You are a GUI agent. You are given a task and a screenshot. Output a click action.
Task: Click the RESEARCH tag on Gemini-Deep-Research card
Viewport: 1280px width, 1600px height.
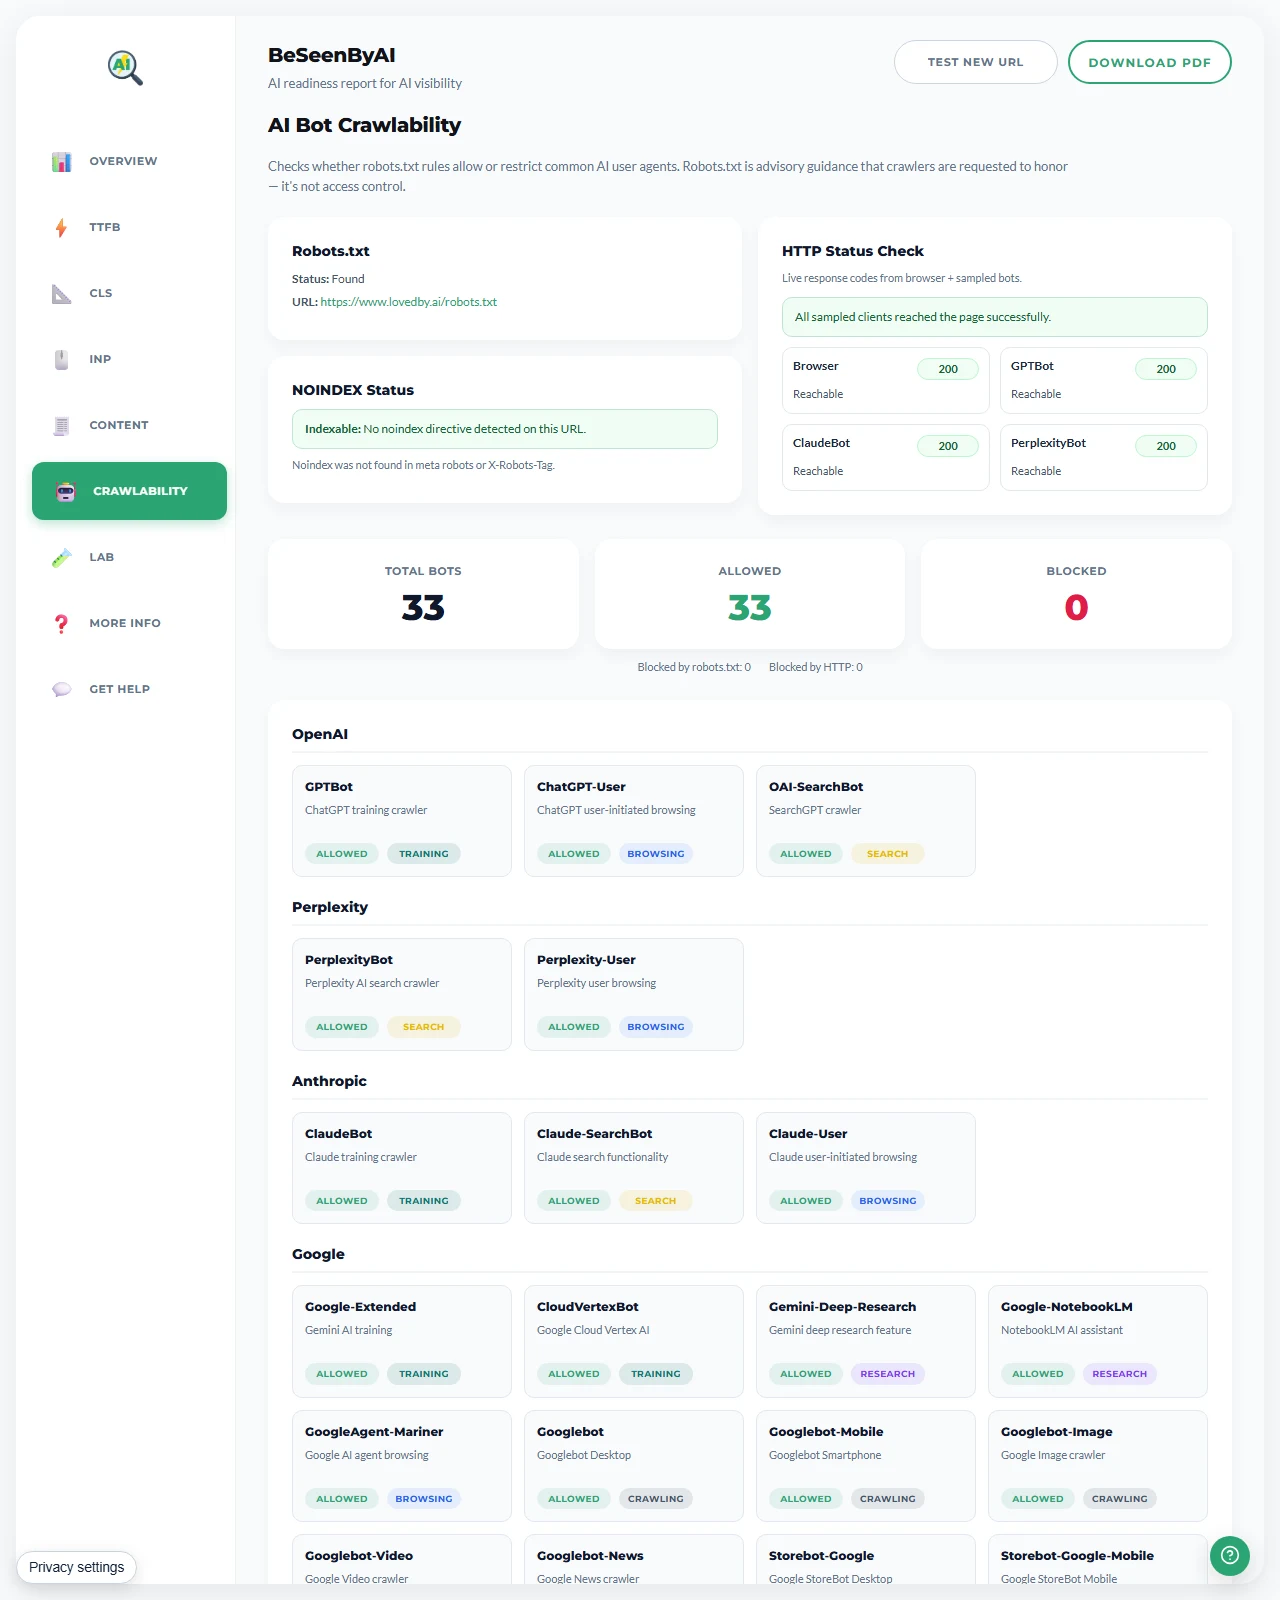888,1374
